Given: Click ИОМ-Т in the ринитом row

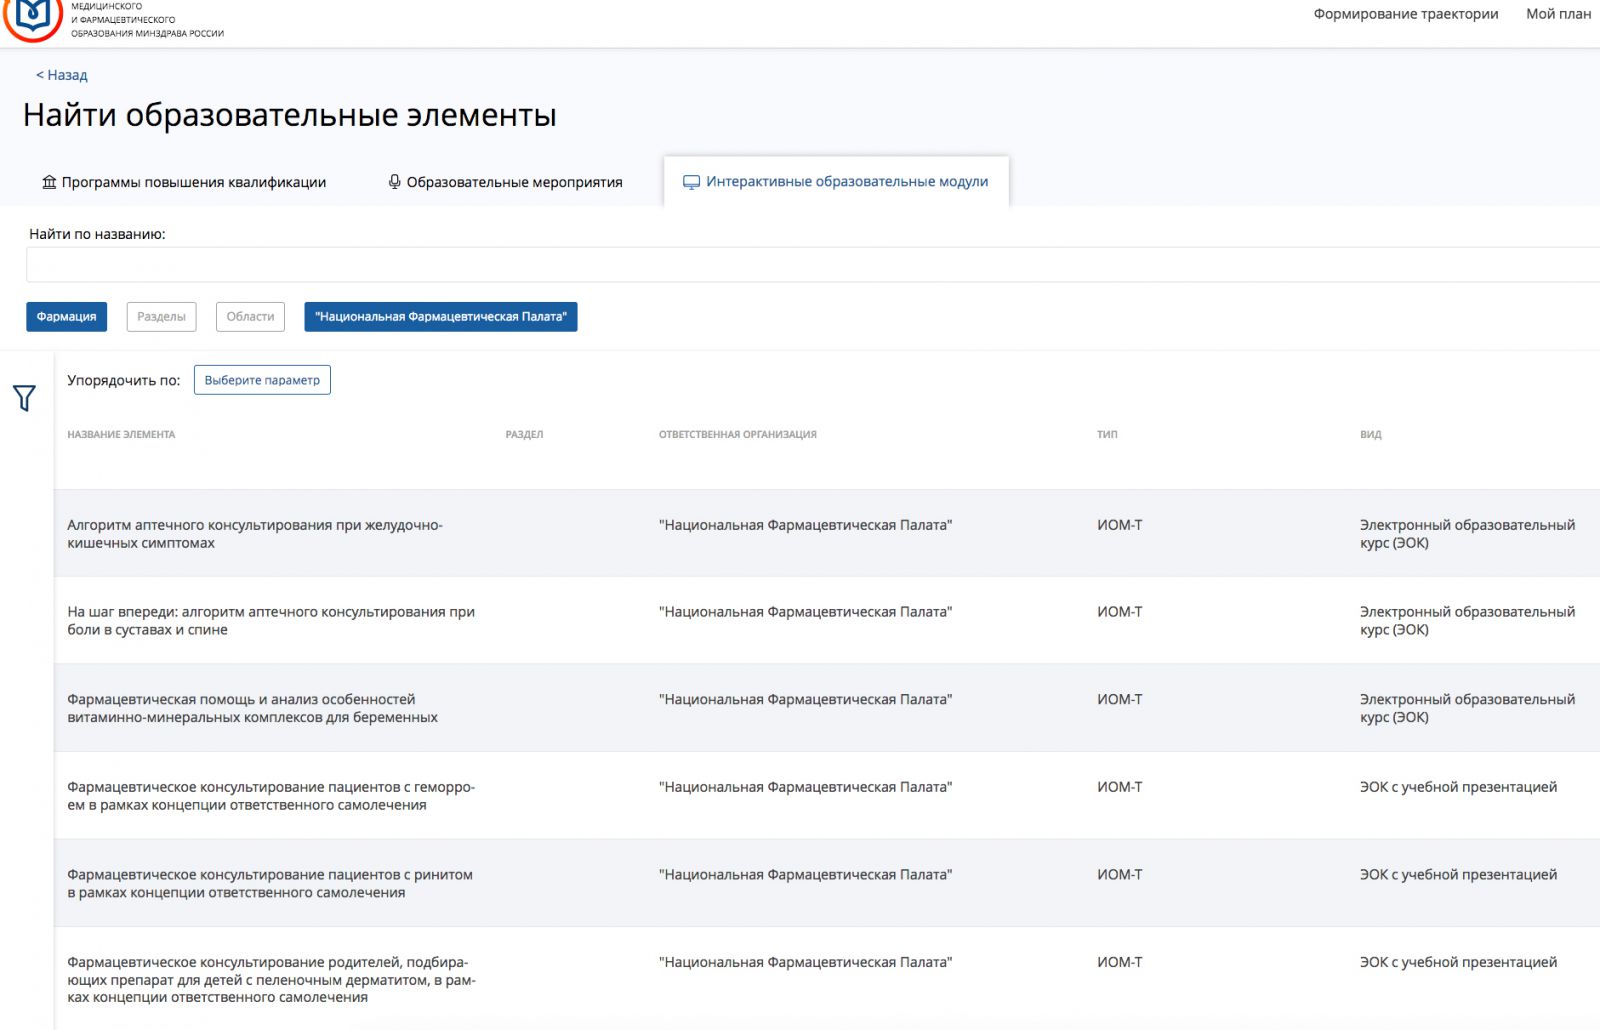Looking at the screenshot, I should (x=1119, y=875).
